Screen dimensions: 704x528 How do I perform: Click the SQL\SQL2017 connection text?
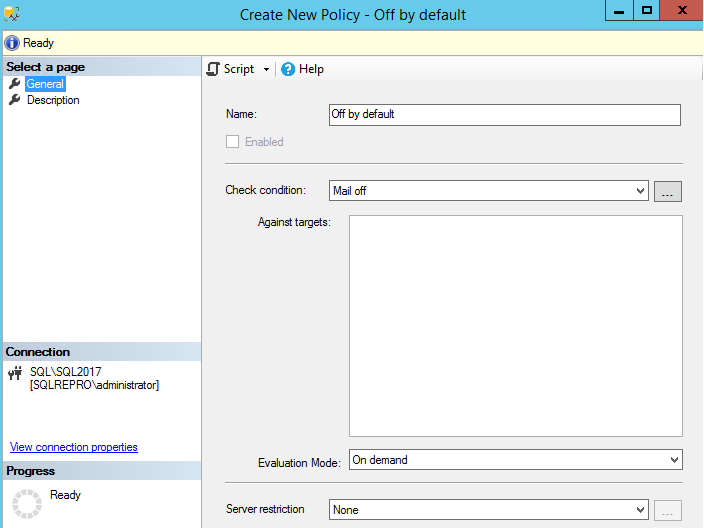(66, 372)
